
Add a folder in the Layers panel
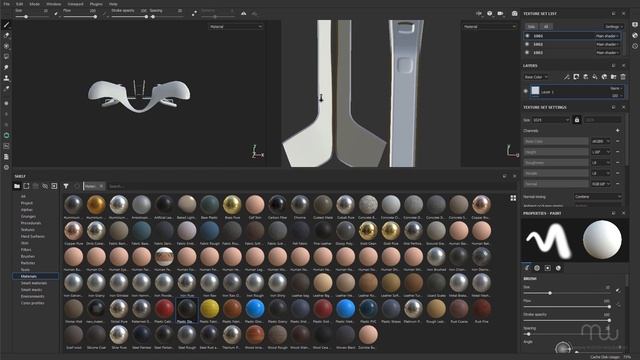[613, 77]
